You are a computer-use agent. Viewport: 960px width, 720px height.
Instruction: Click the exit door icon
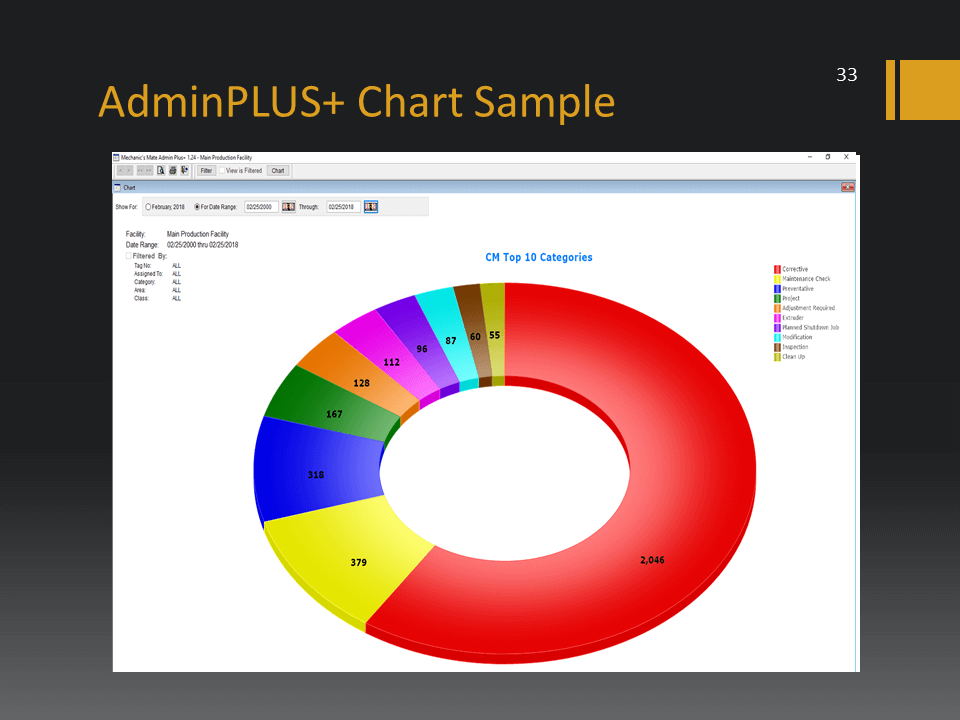(184, 171)
